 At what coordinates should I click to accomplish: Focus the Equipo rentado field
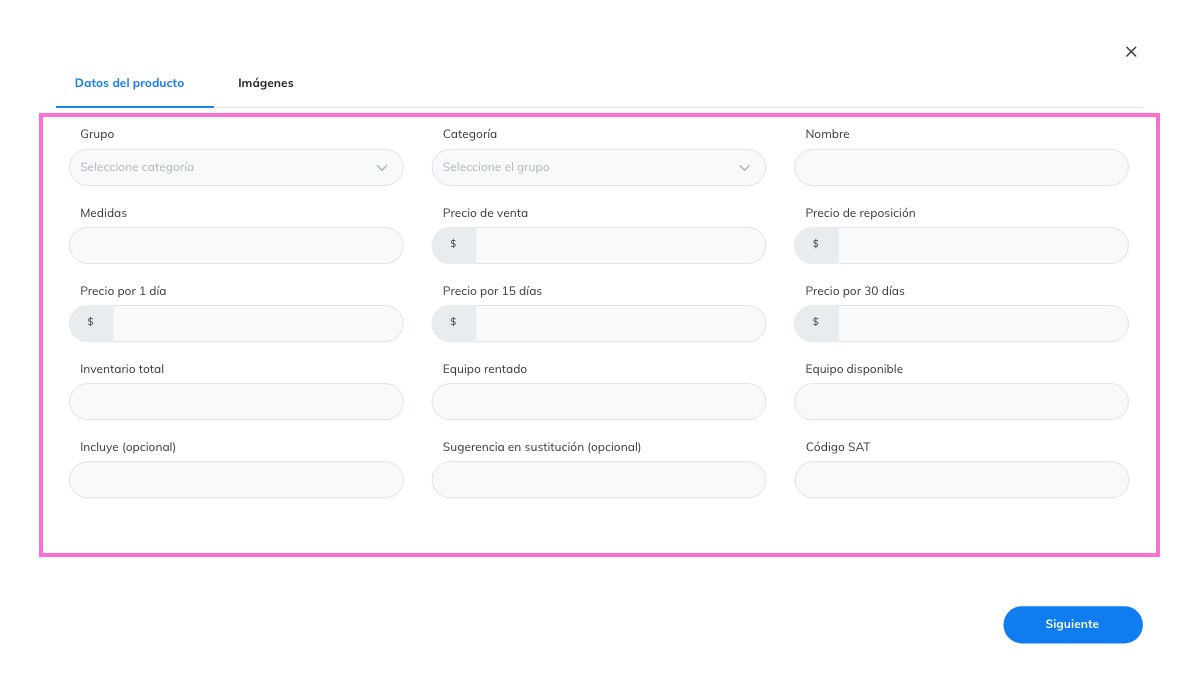point(599,401)
